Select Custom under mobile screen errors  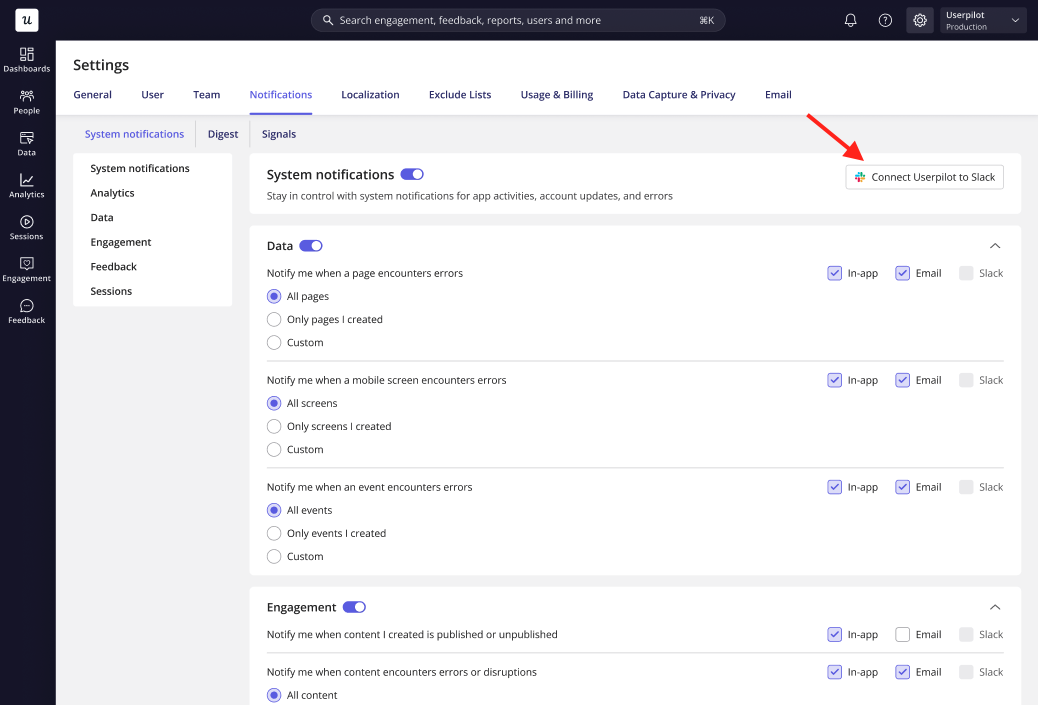[x=273, y=449]
